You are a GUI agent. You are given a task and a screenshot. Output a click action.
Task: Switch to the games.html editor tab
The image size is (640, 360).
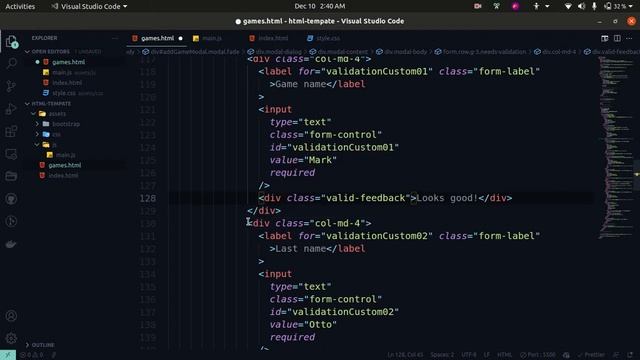[x=157, y=38]
